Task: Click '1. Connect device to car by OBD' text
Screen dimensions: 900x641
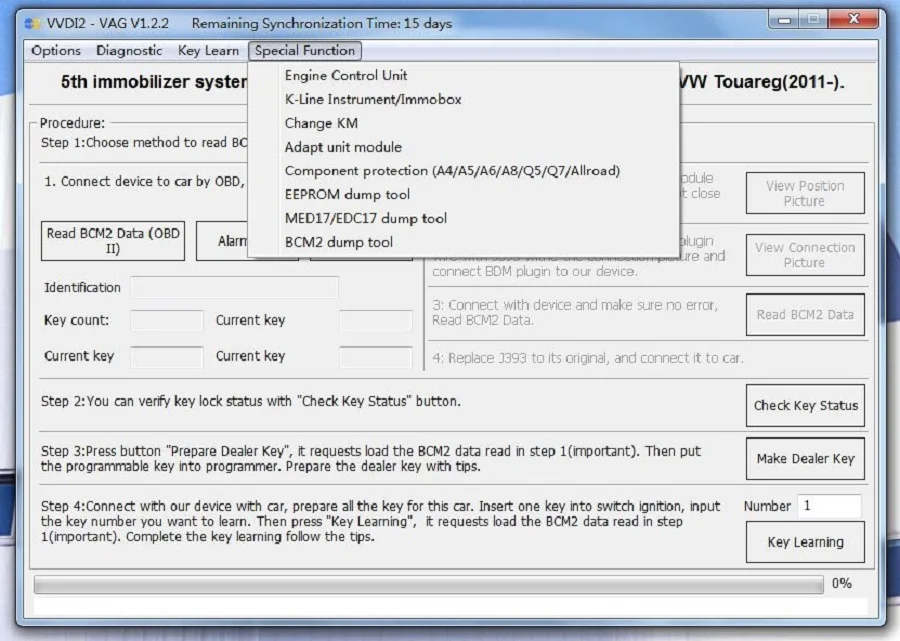Action: (x=145, y=182)
